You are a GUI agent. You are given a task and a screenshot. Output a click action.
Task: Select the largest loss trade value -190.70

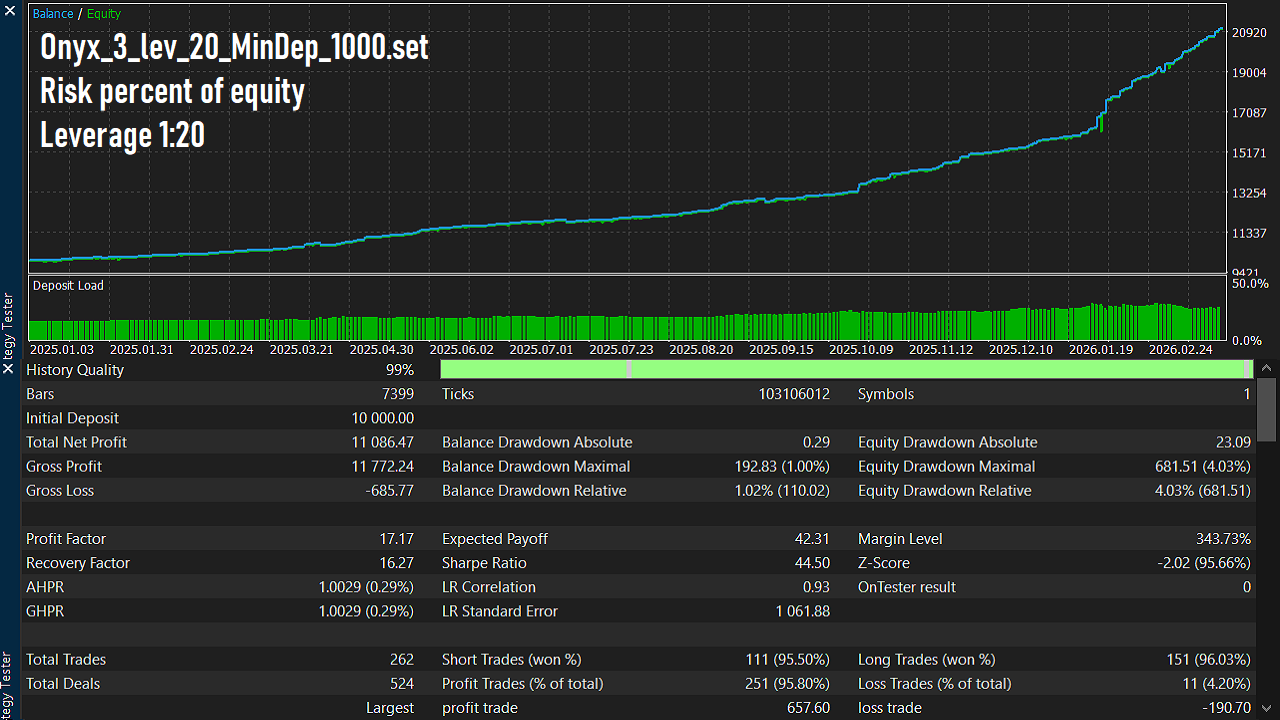tap(1227, 708)
